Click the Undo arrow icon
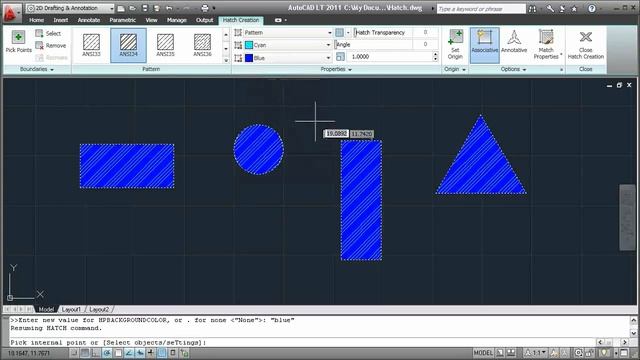 tap(169, 8)
